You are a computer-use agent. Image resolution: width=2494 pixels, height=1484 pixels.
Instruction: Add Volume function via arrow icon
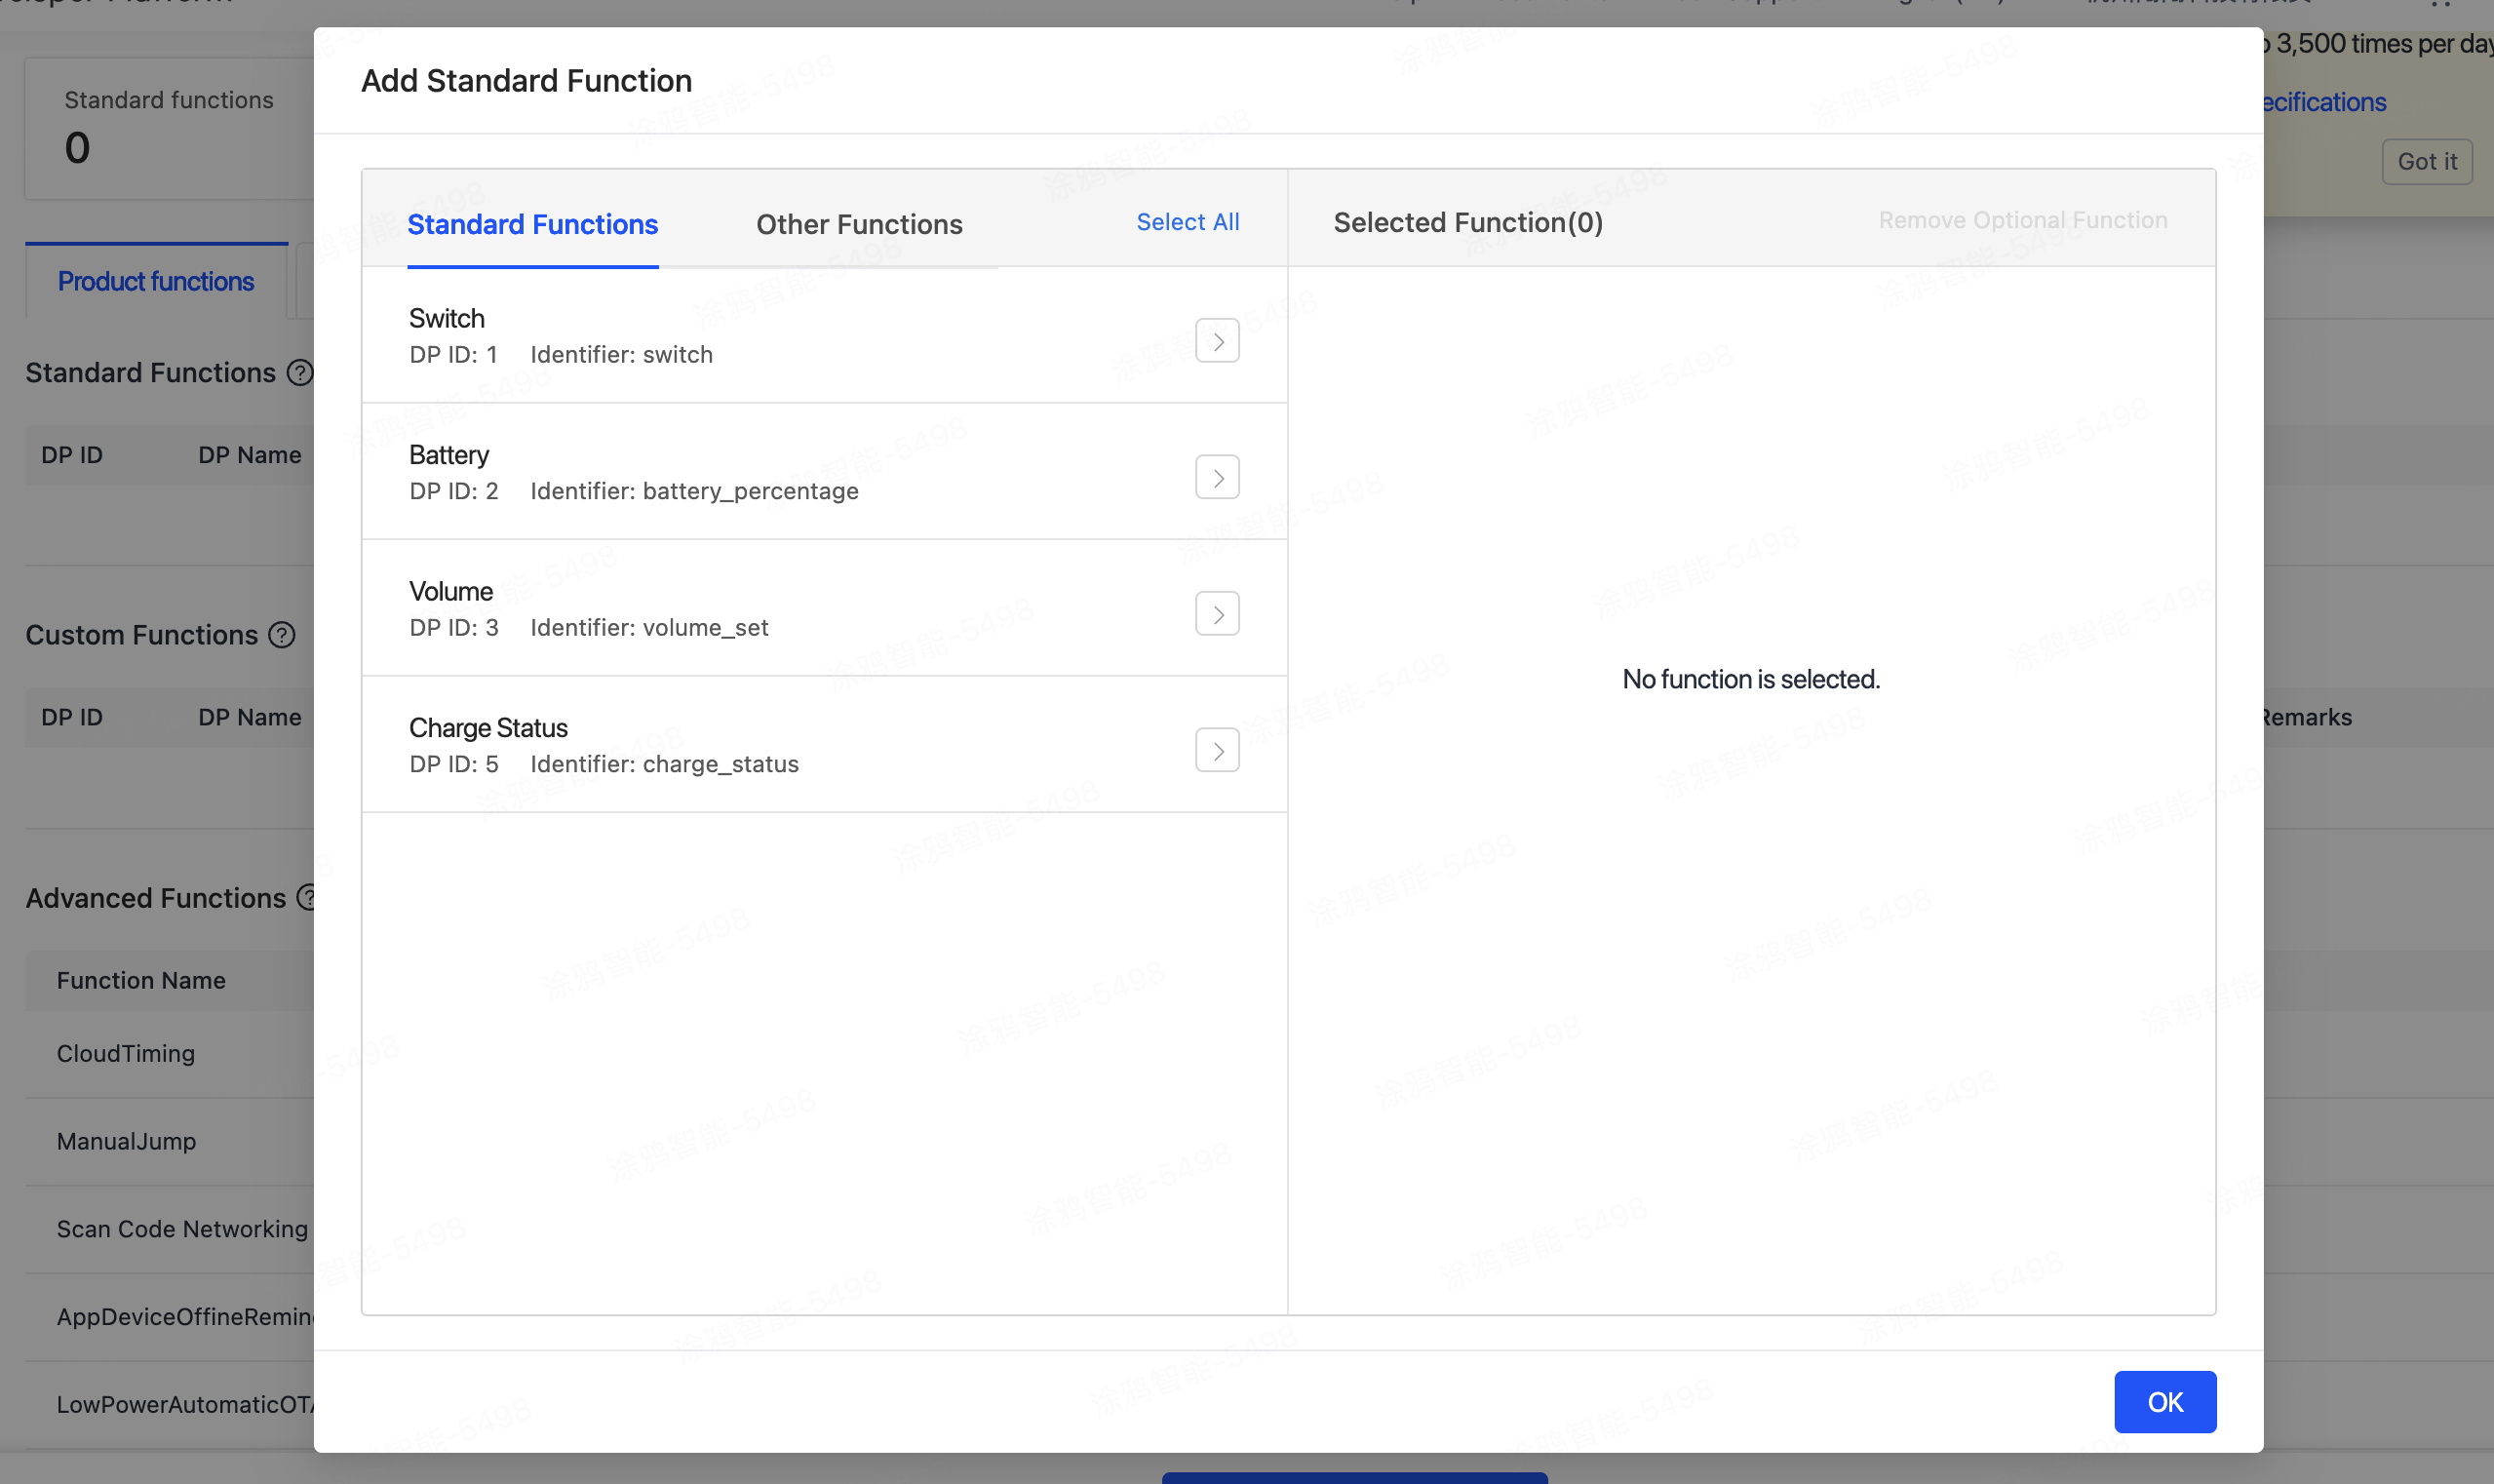1217,614
